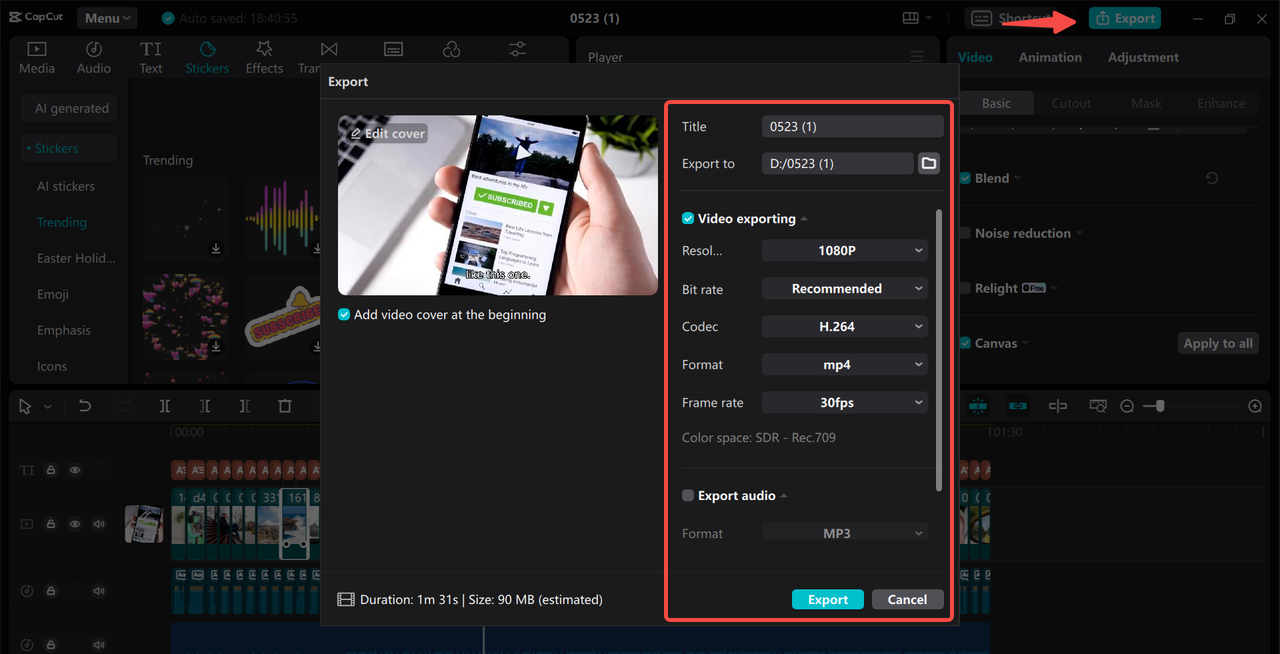Toggle the Canvas checkbox

(966, 343)
